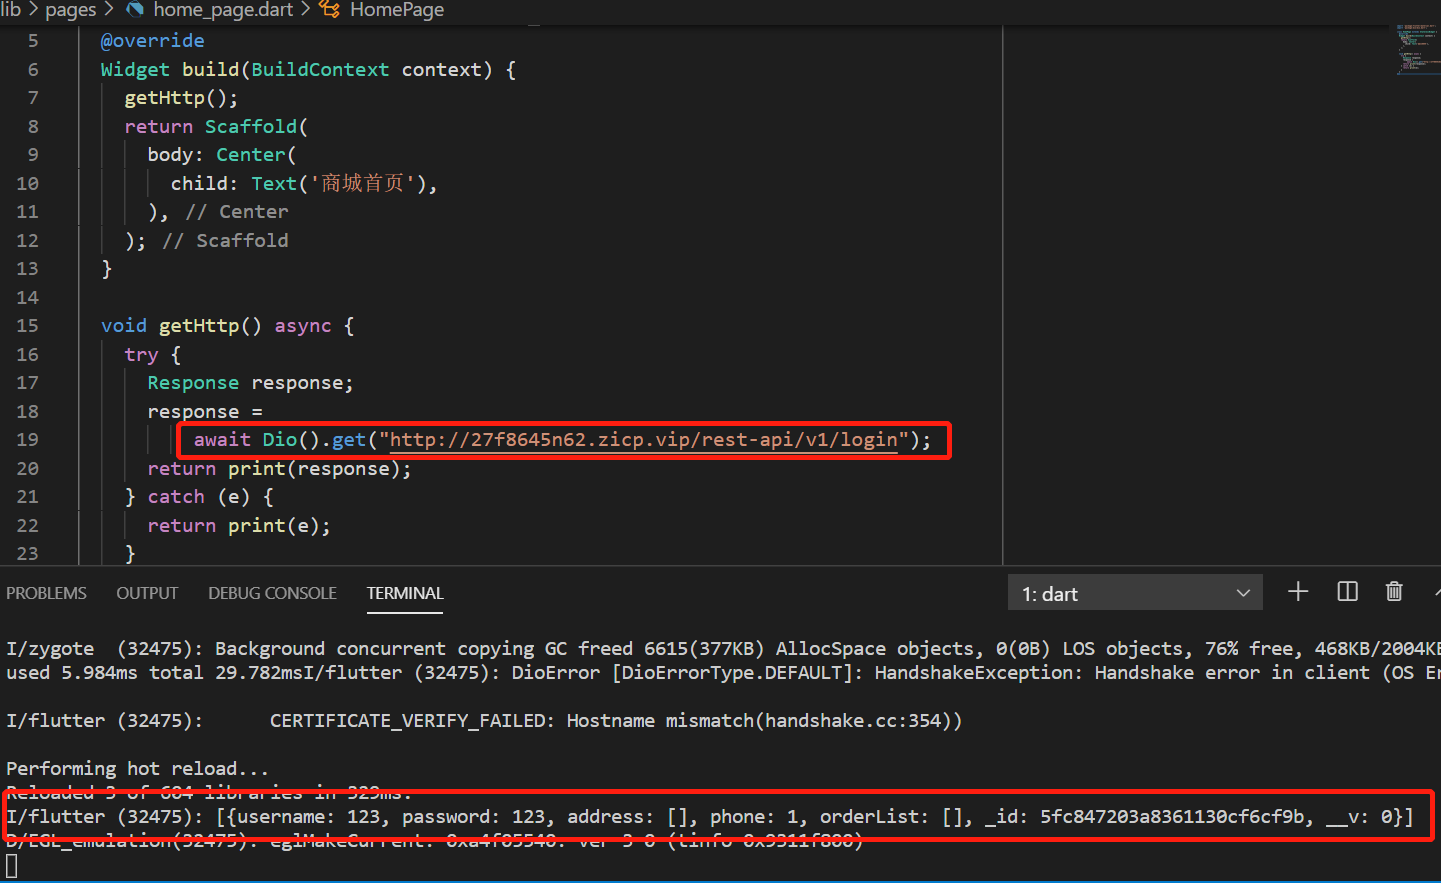1441x883 pixels.
Task: Click the 'CERTIFICATE_VERIFY_FAILED' terminal message
Action: pyautogui.click(x=410, y=721)
